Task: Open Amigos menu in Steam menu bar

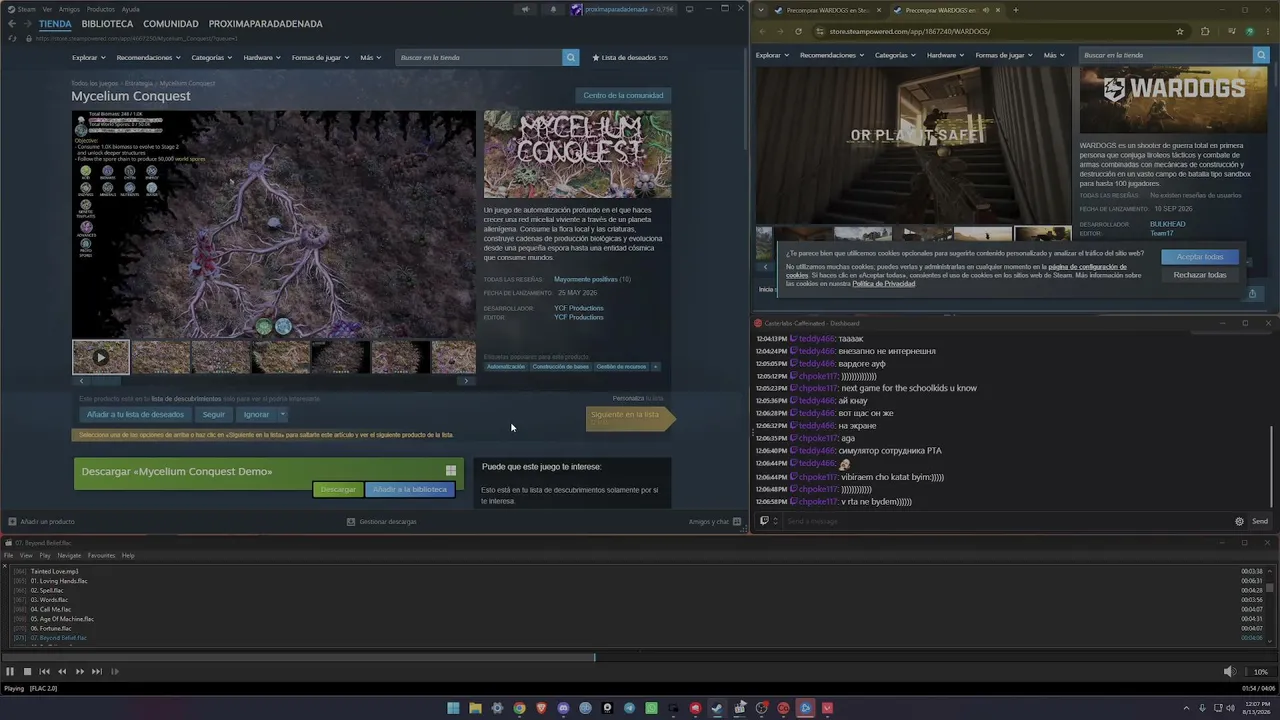Action: point(69,9)
